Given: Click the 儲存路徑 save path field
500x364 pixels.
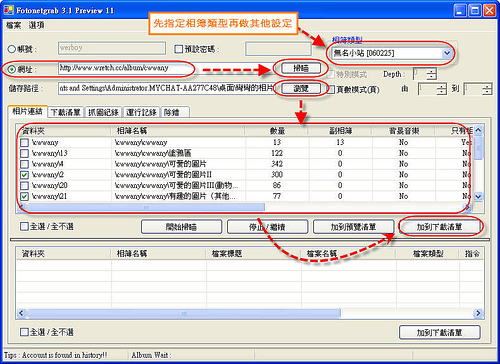Looking at the screenshot, I should (166, 88).
